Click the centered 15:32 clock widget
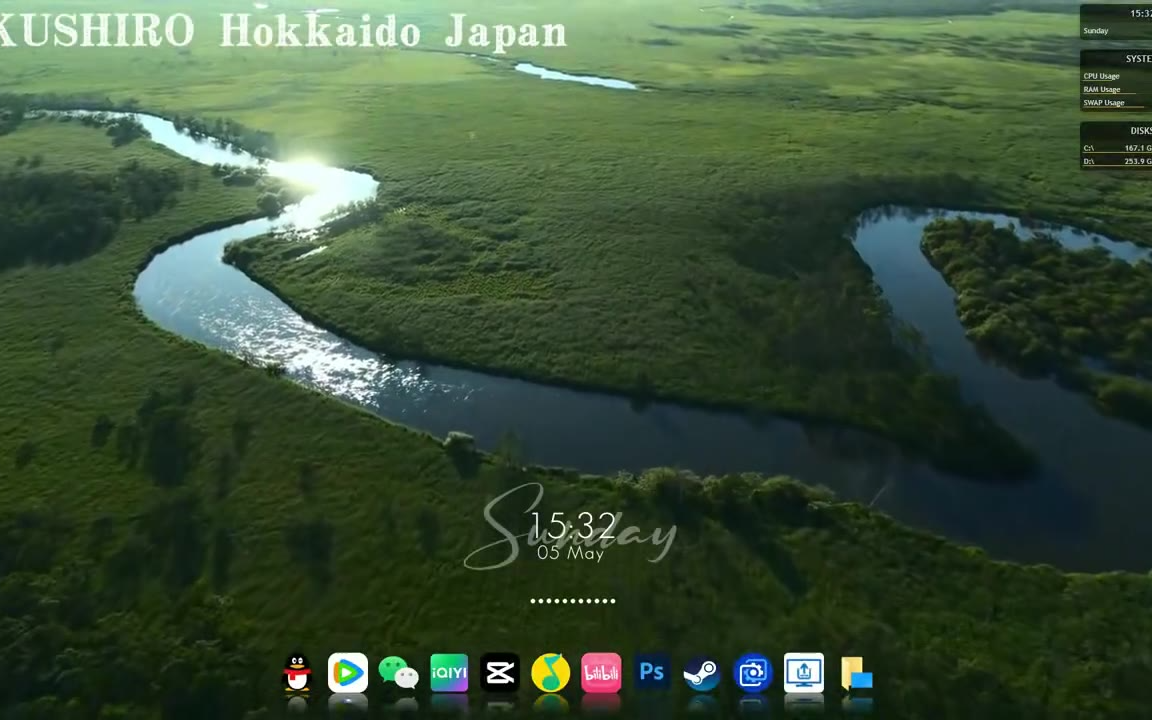 point(573,527)
